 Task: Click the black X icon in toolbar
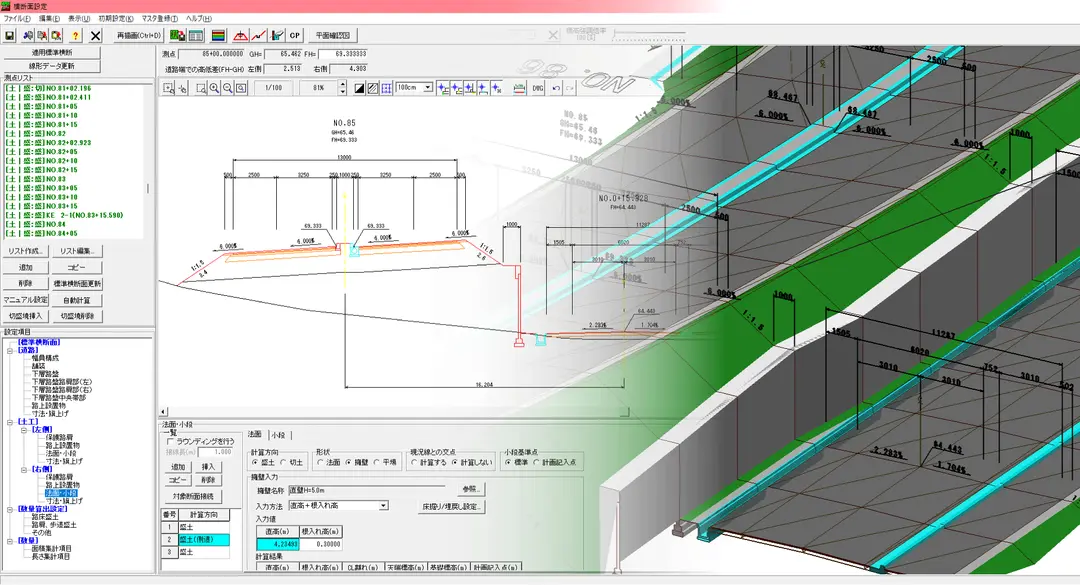(96, 35)
